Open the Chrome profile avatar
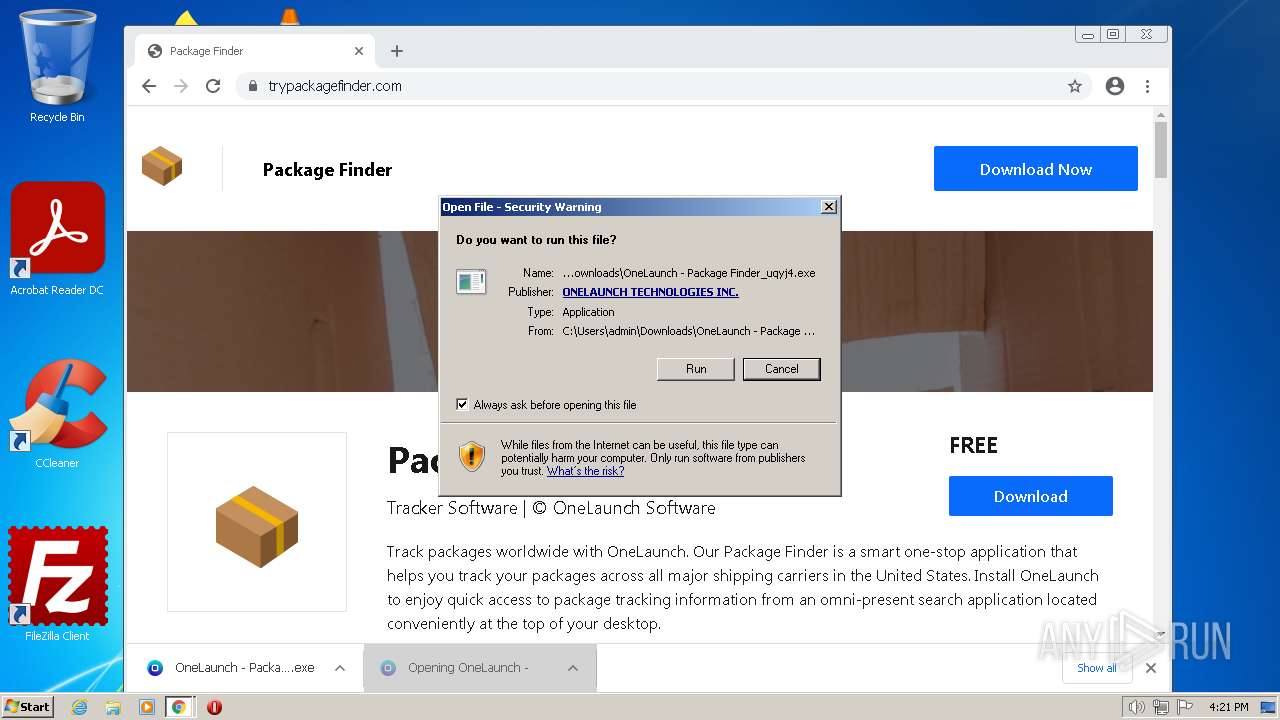This screenshot has width=1280, height=720. click(x=1115, y=86)
